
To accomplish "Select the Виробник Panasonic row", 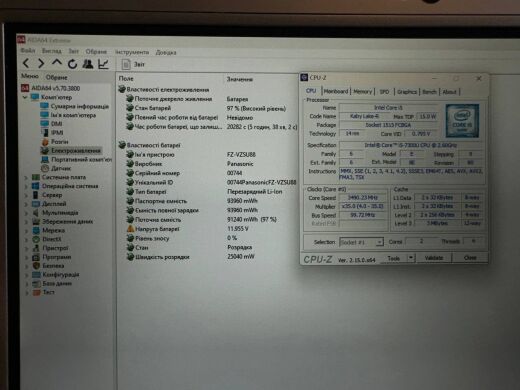I will click(207, 164).
